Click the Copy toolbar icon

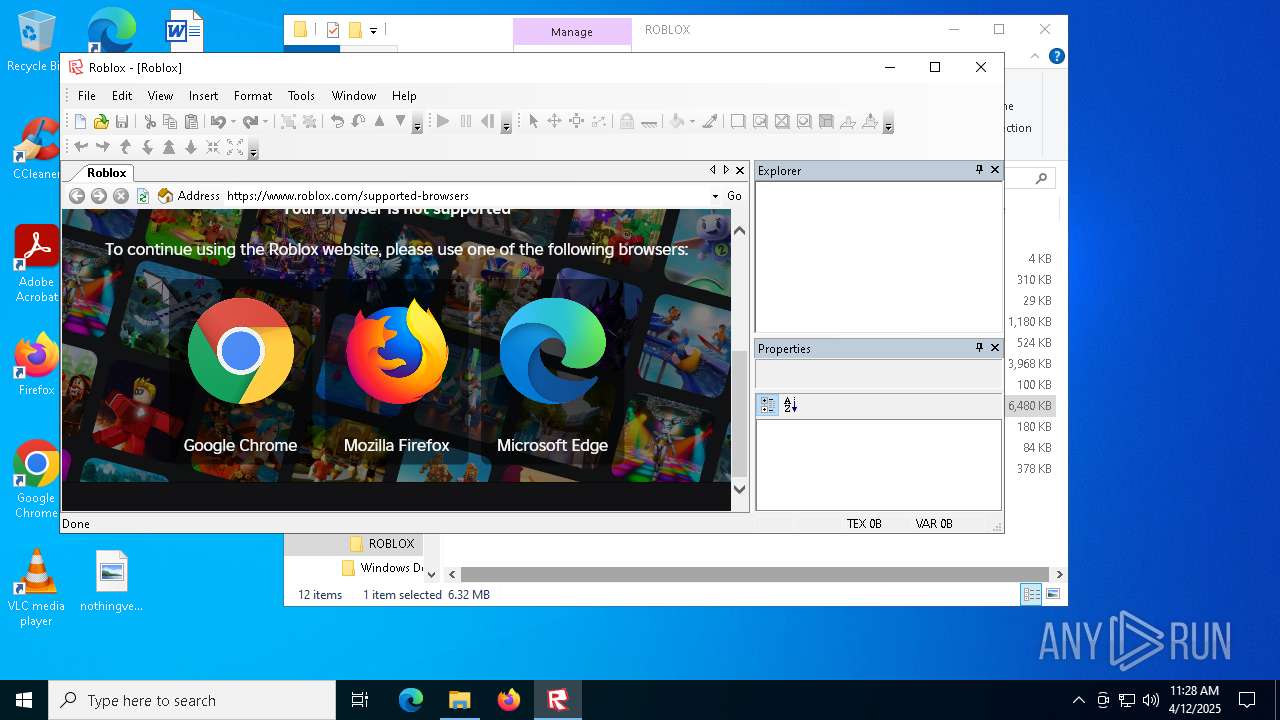[170, 122]
